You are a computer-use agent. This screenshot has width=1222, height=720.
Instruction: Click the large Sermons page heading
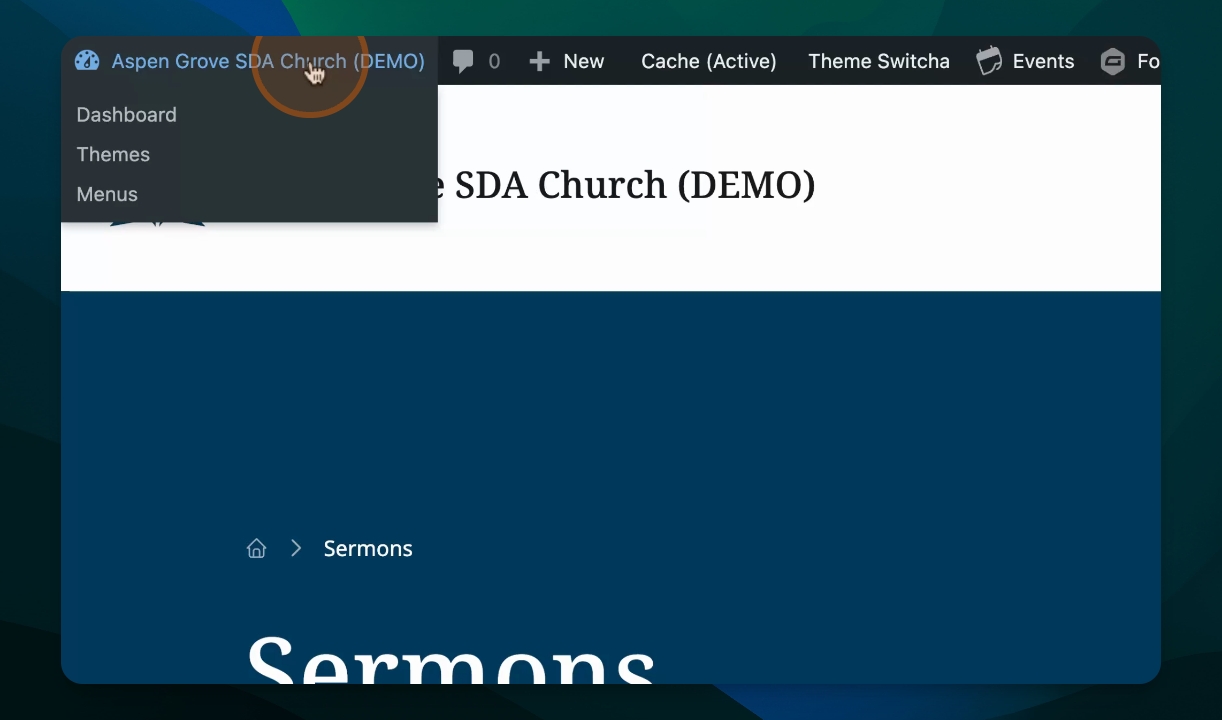(x=451, y=658)
